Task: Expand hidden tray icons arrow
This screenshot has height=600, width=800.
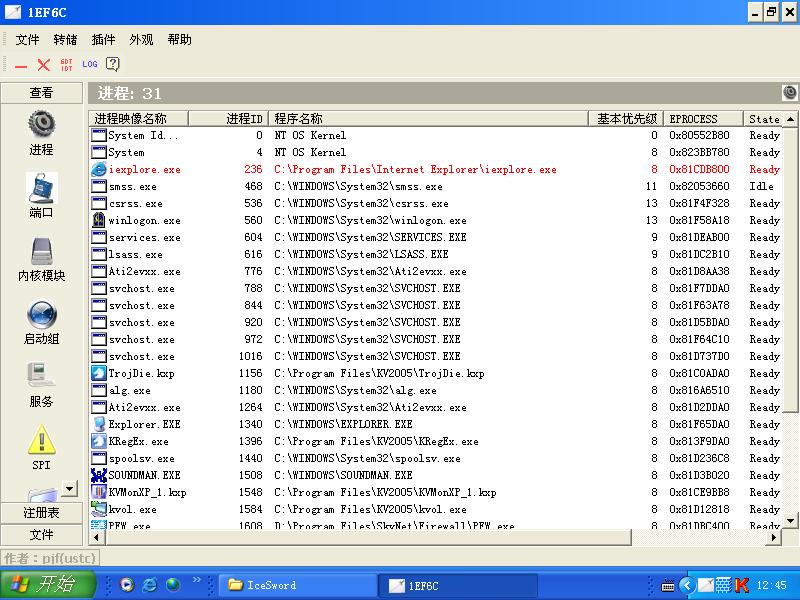Action: 687,585
